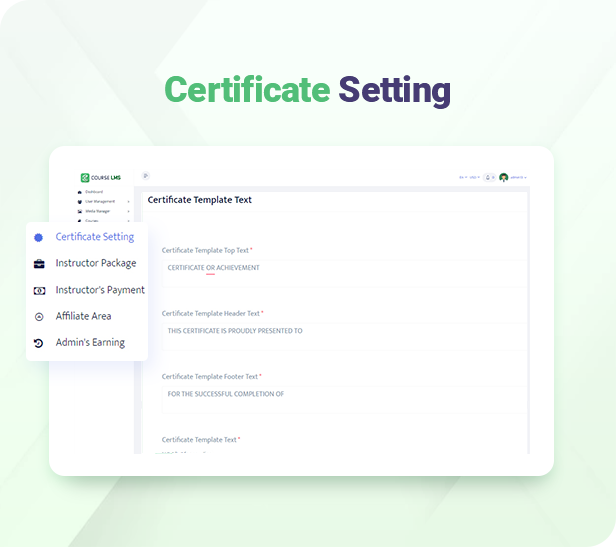
Task: Go to Admin's Earning page
Action: 90,343
